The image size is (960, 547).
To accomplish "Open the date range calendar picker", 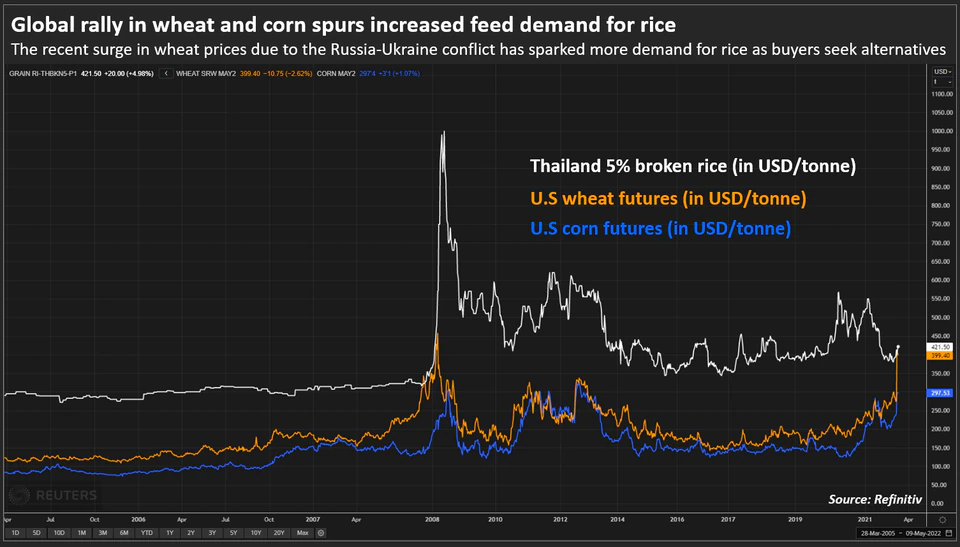I will pos(948,533).
